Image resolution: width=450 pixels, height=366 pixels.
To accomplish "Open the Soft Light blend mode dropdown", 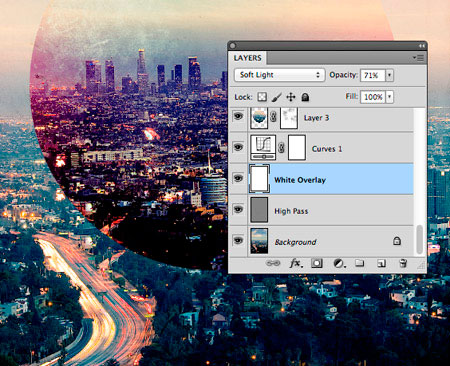I will pos(279,75).
